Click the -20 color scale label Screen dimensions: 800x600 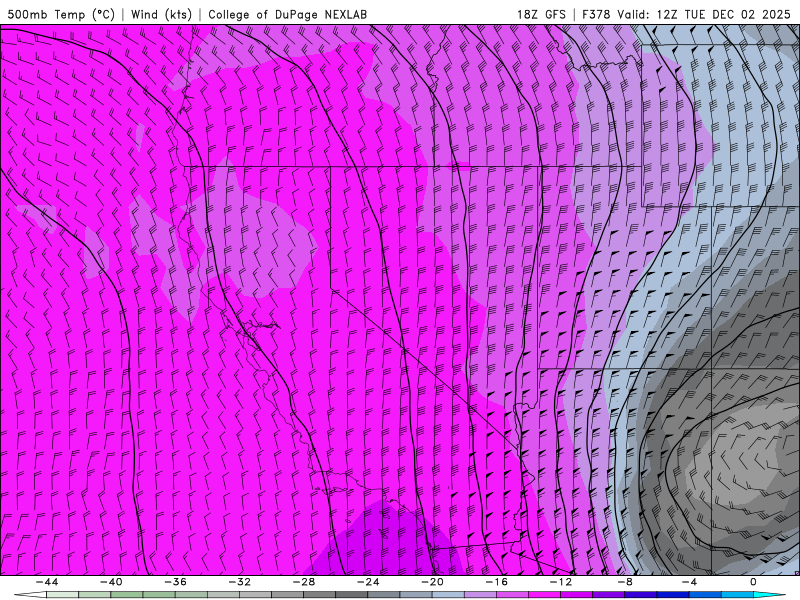[433, 582]
